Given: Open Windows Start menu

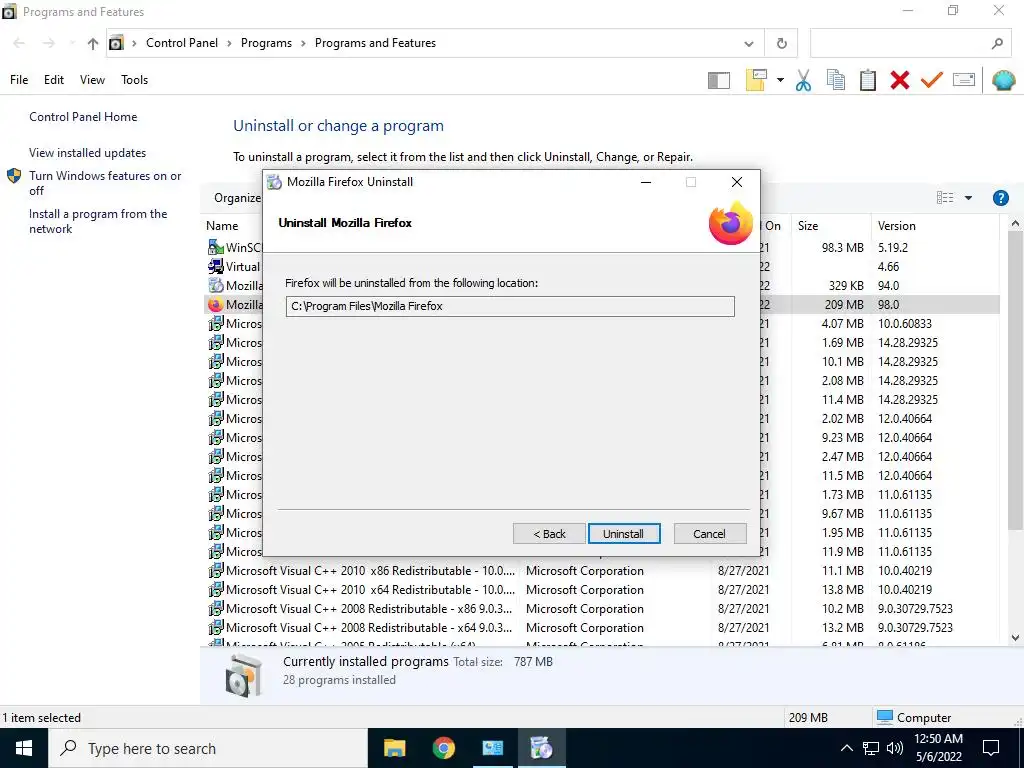Looking at the screenshot, I should click(x=24, y=748).
